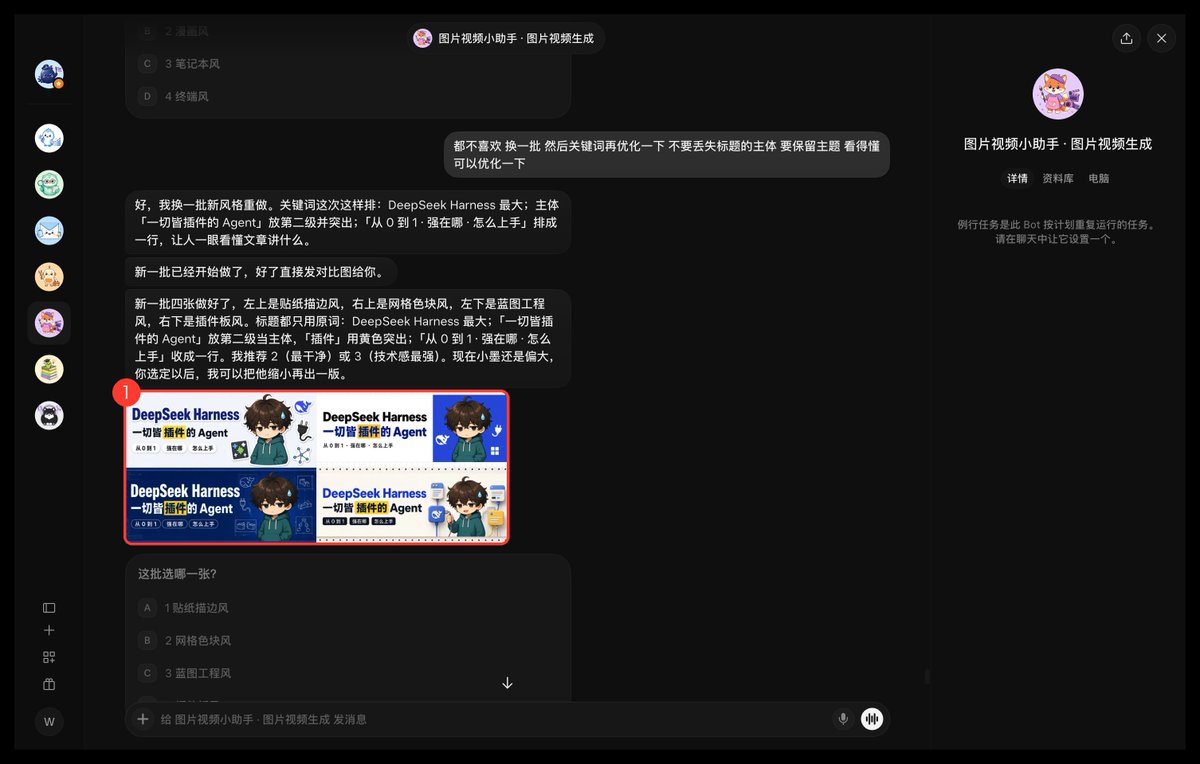Viewport: 1200px width, 764px height.
Task: Open the black cat avatar bot
Action: (x=49, y=415)
